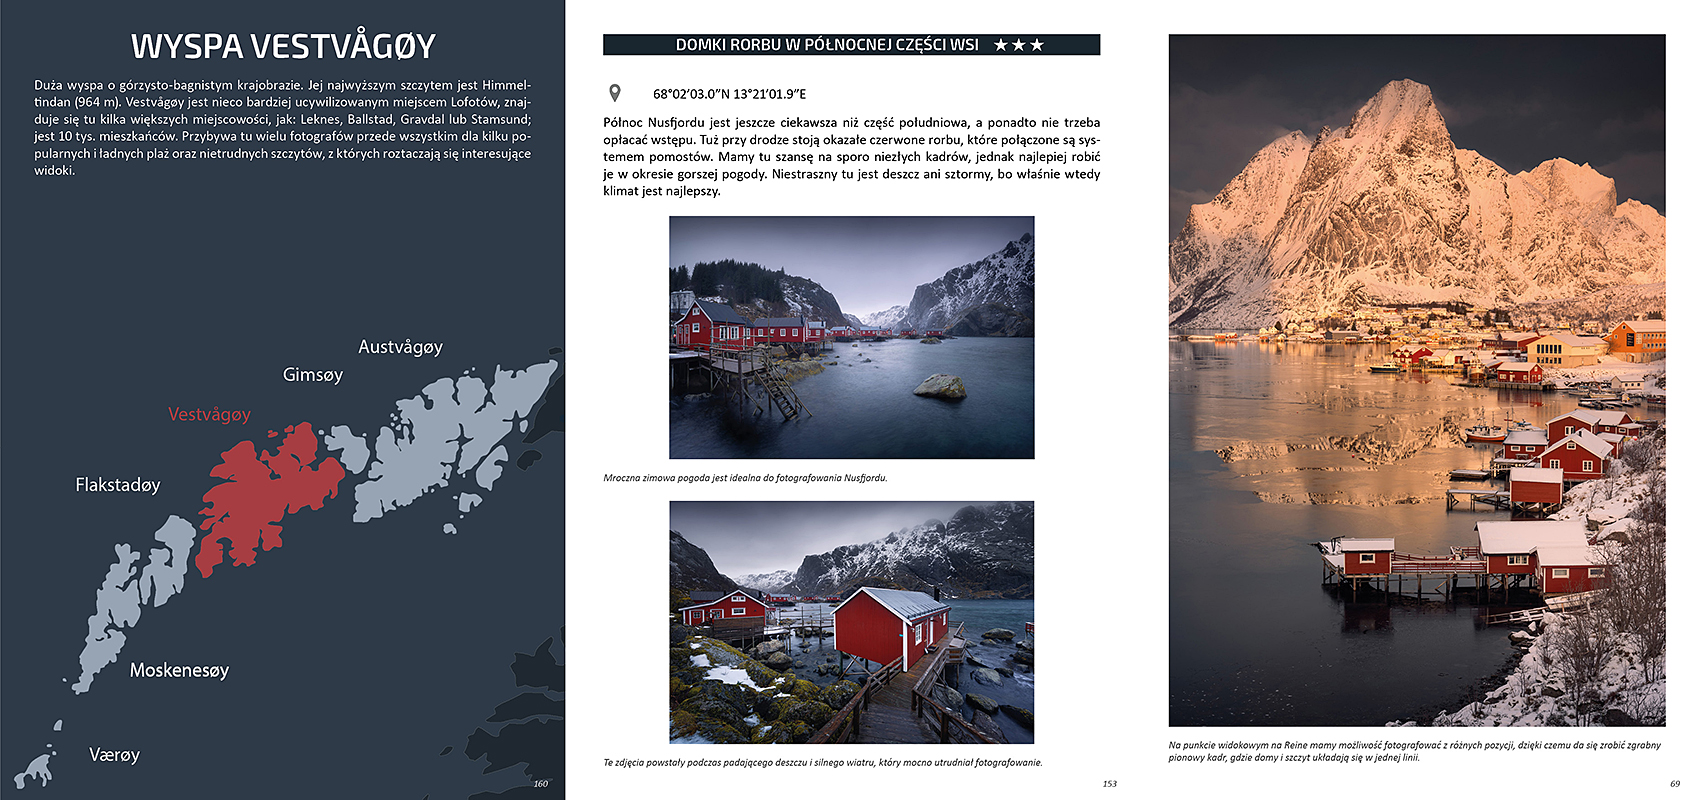Click the GPS coordinates 68°02'03.0"N 13°21'01.9"E

click(729, 94)
